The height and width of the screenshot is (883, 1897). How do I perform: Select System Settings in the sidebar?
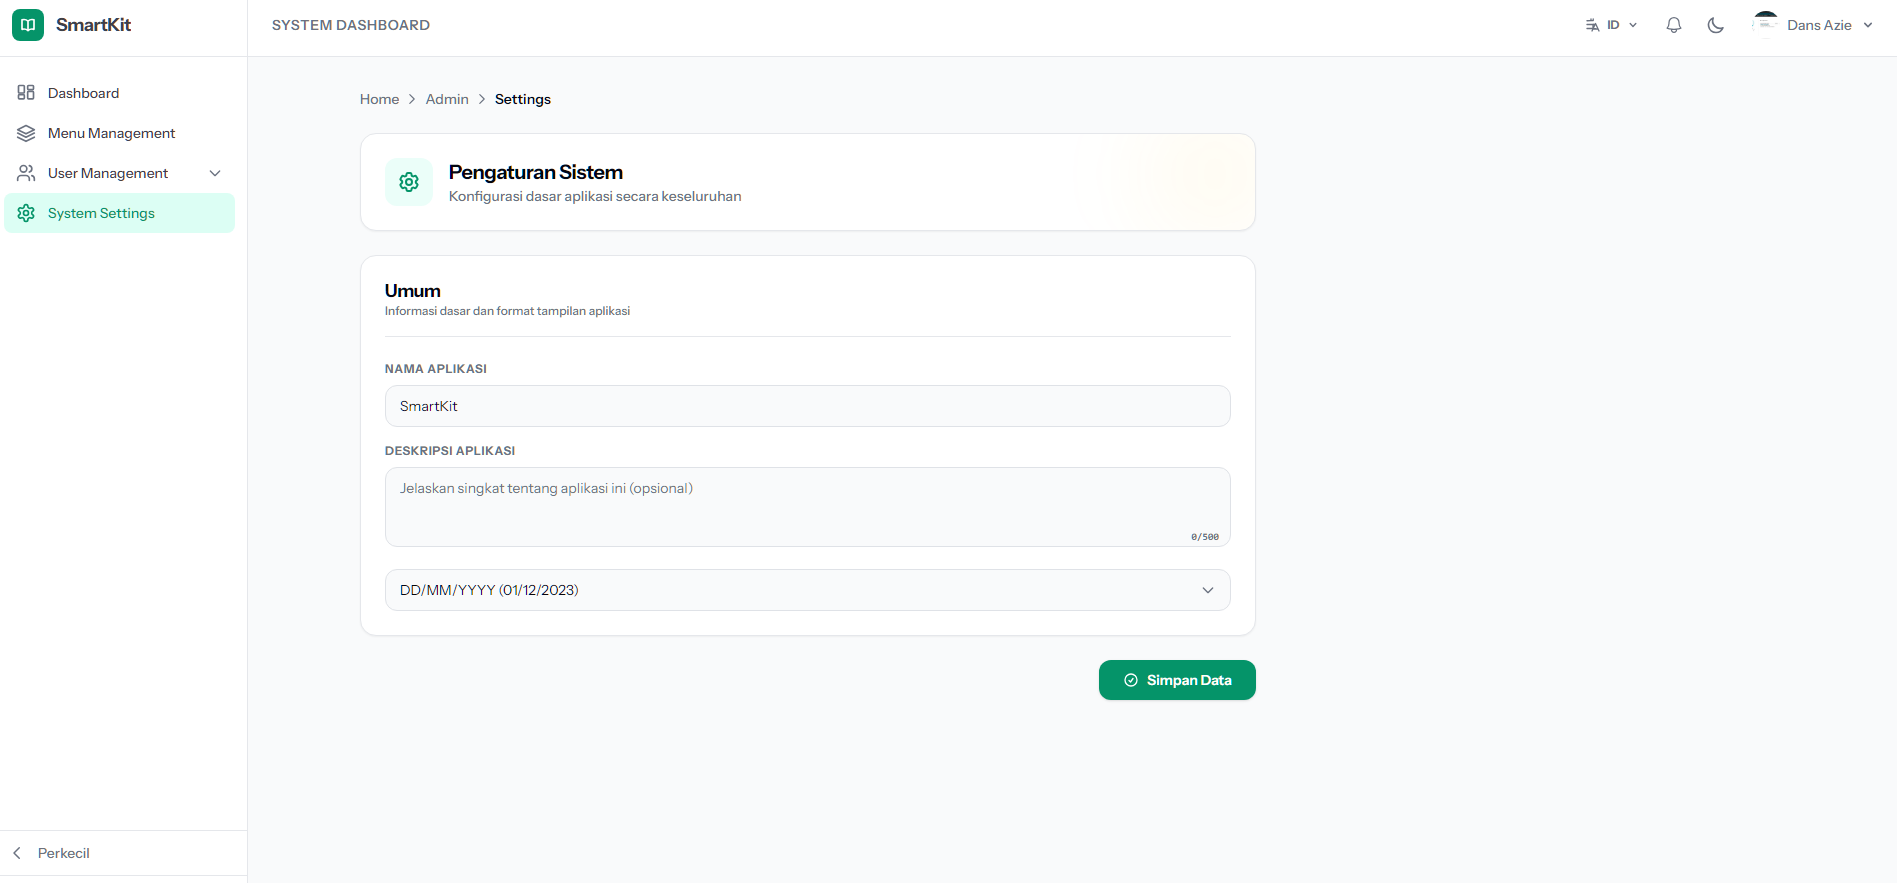pyautogui.click(x=120, y=213)
